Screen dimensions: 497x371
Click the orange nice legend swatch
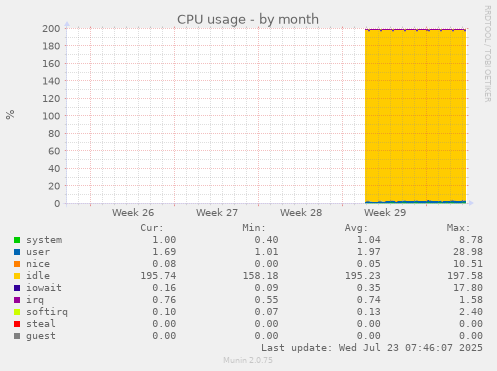pyautogui.click(x=17, y=264)
